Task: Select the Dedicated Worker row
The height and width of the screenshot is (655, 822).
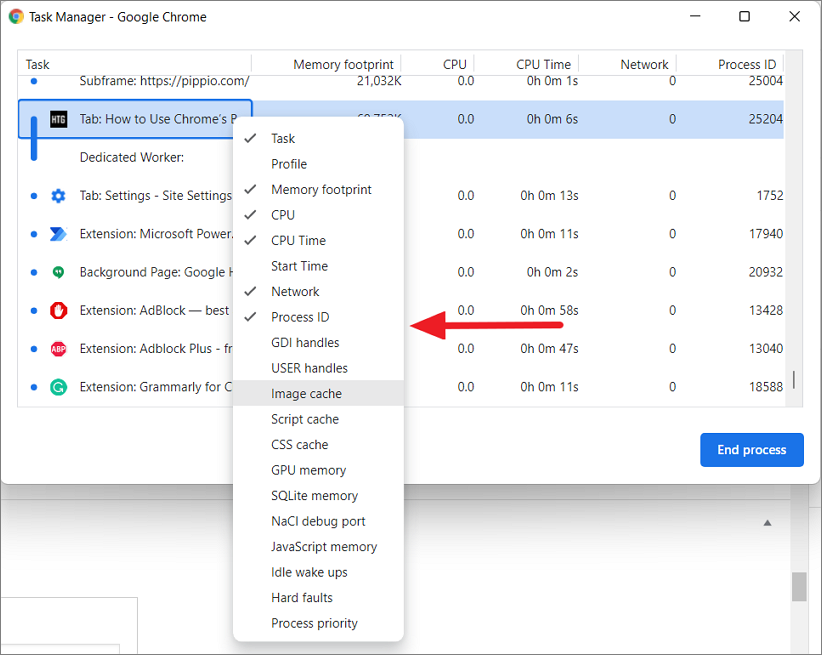Action: 130,158
